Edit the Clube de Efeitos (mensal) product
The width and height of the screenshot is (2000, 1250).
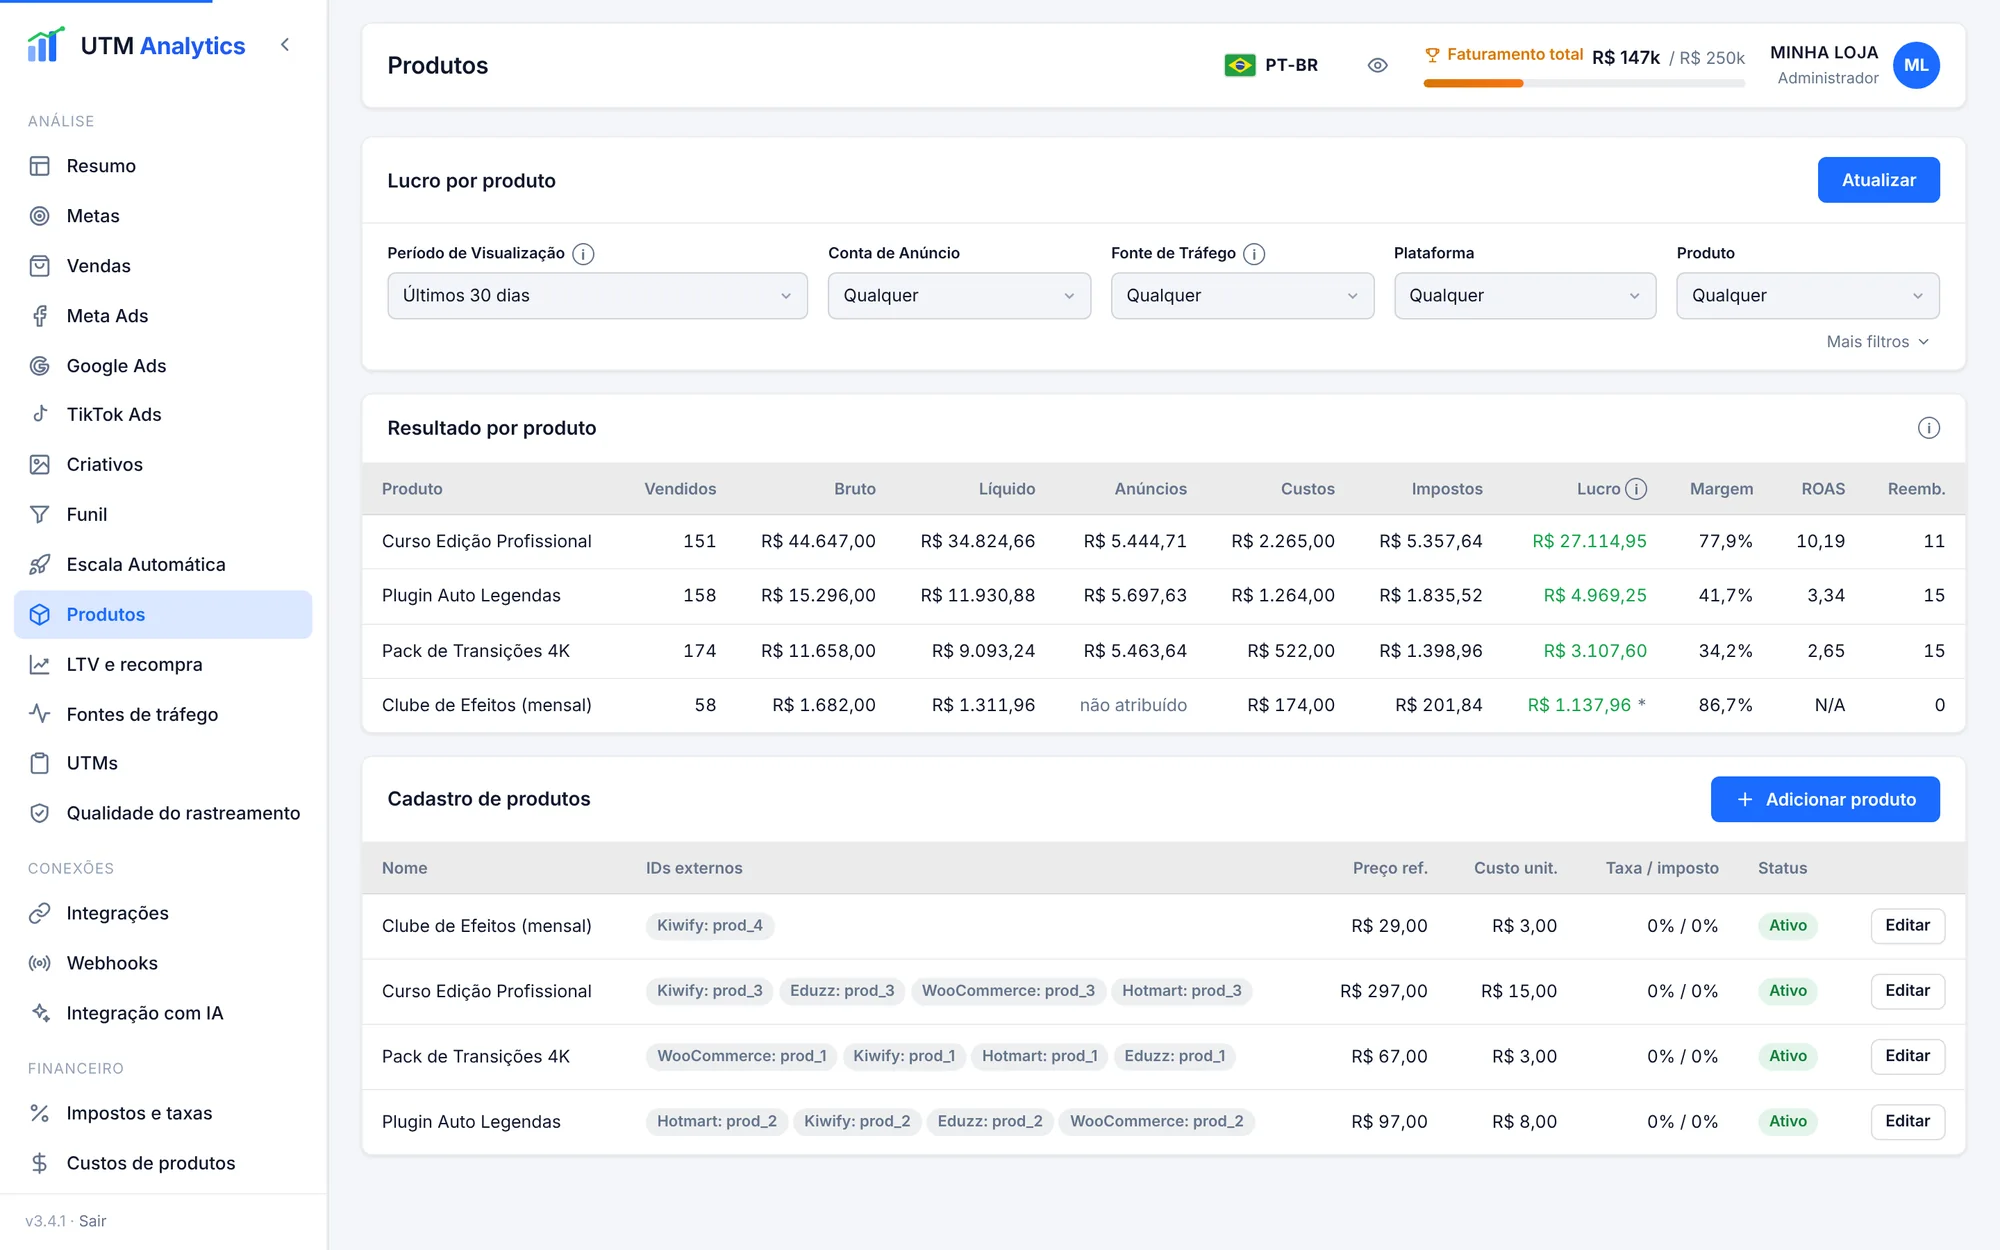pyautogui.click(x=1907, y=926)
